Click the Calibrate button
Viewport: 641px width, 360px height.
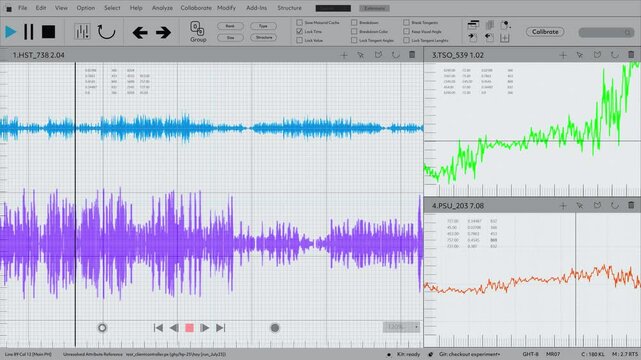pyautogui.click(x=545, y=32)
